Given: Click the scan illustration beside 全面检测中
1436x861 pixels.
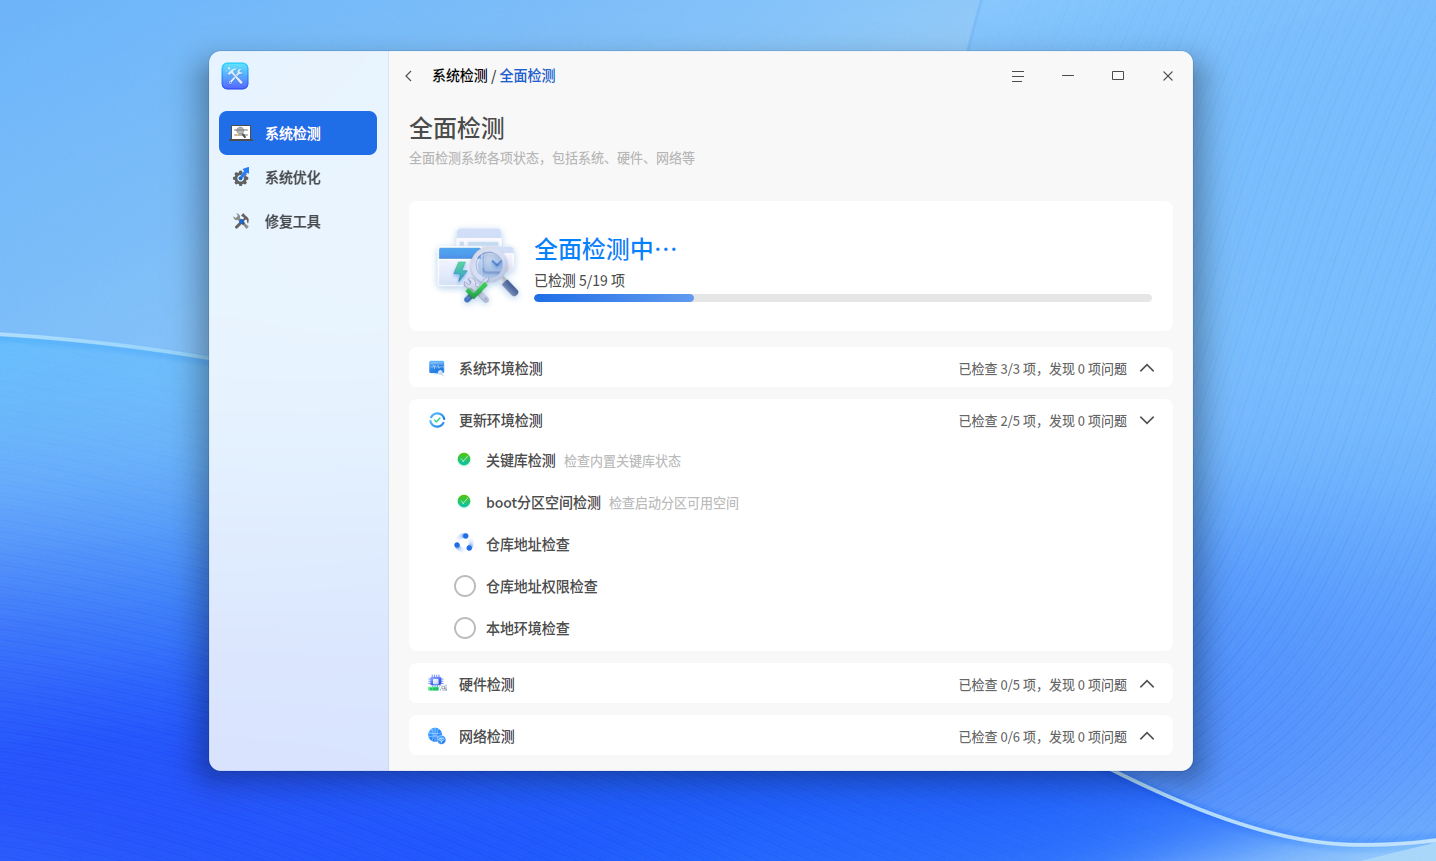Looking at the screenshot, I should tap(477, 265).
